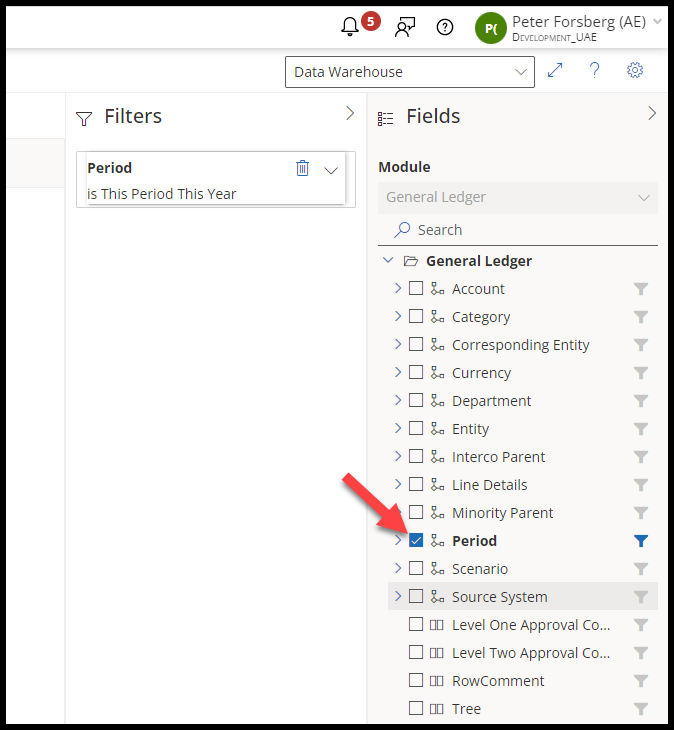Click the fields Search input box

point(530,230)
